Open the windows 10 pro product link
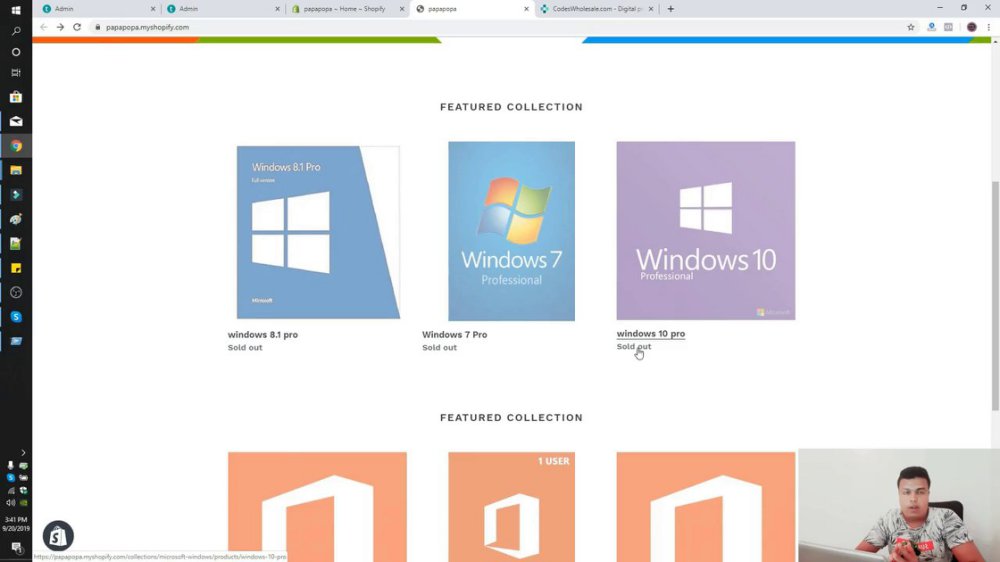Image resolution: width=1000 pixels, height=562 pixels. [x=651, y=334]
